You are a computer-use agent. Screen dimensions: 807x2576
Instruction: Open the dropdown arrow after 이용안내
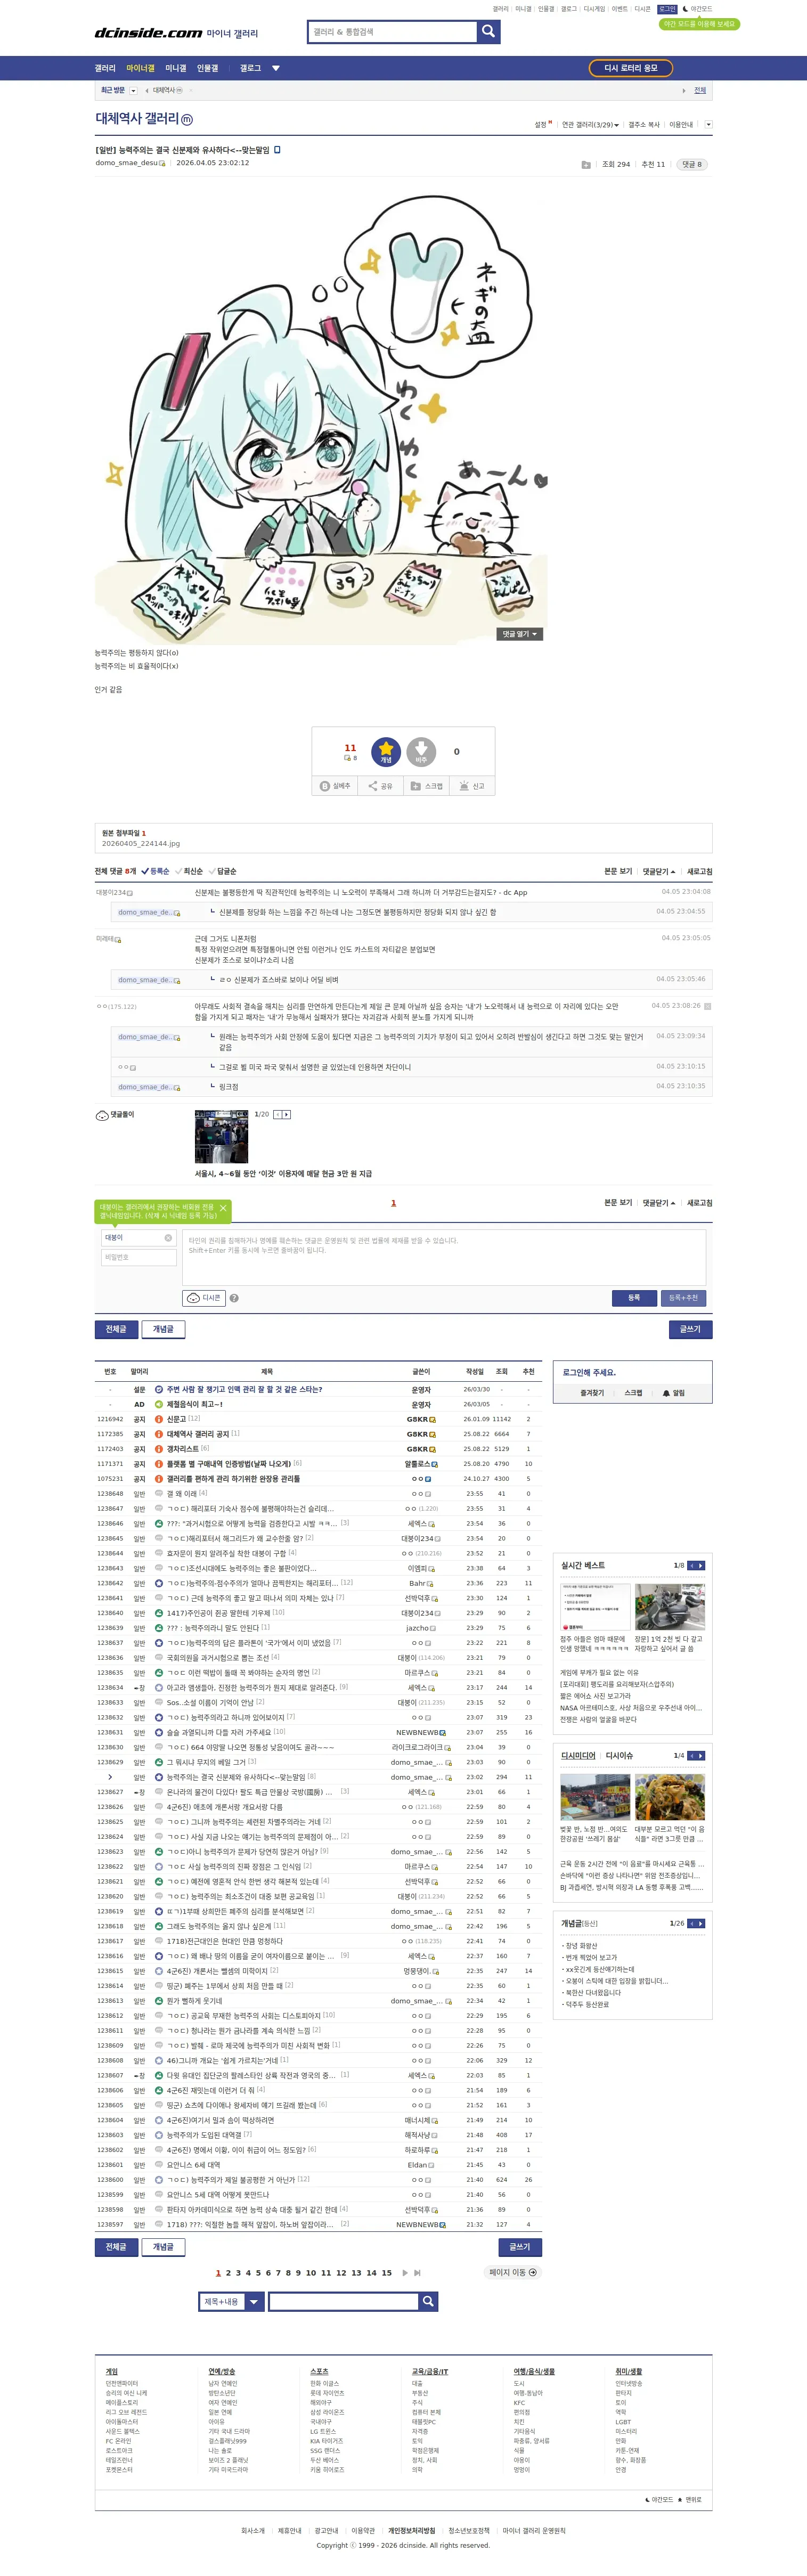(709, 125)
